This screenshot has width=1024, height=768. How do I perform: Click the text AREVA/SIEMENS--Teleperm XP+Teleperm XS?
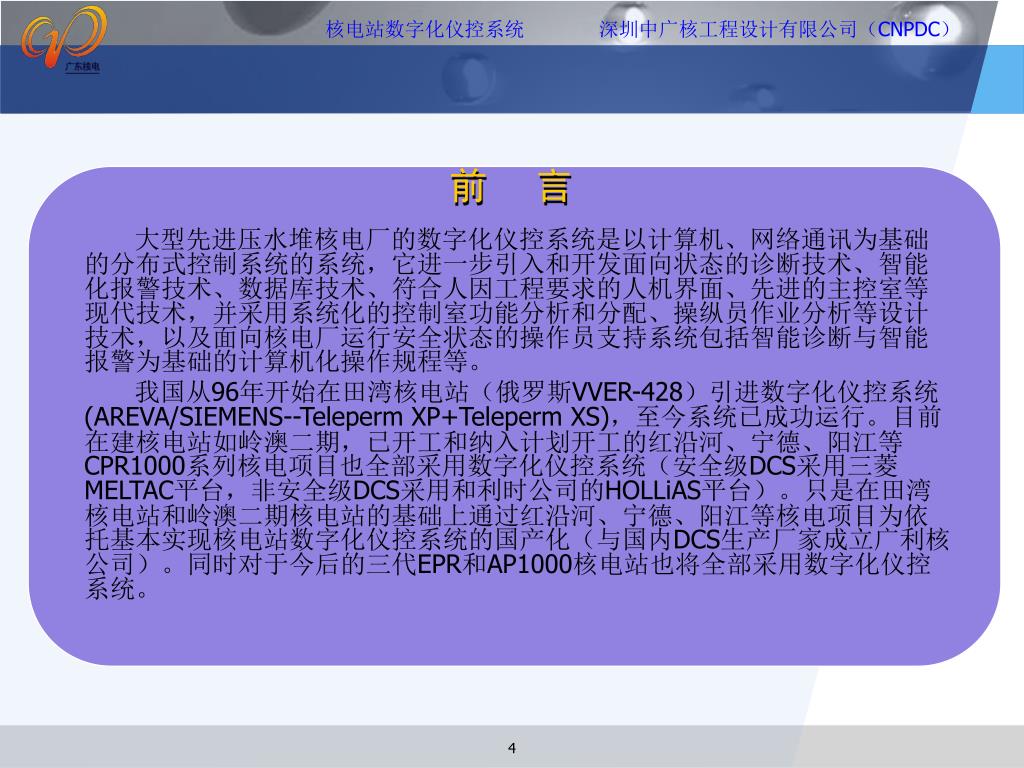(348, 417)
